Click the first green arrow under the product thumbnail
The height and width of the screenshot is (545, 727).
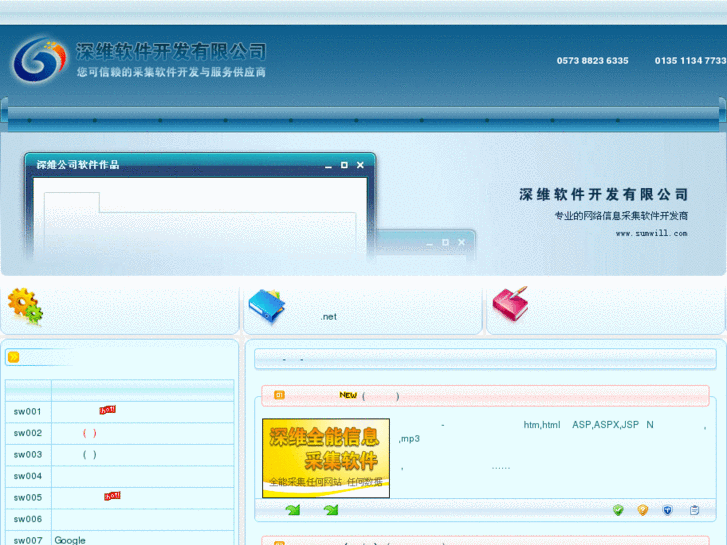293,510
